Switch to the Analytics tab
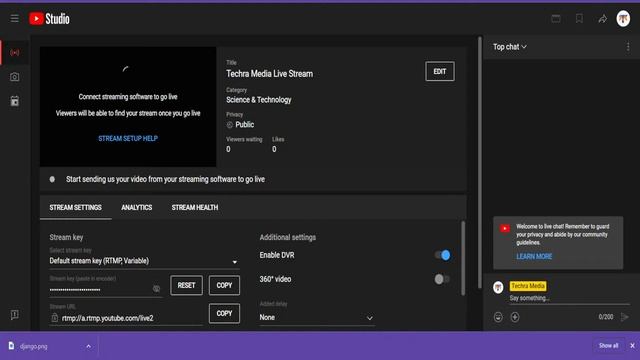The height and width of the screenshot is (360, 640). coord(137,208)
